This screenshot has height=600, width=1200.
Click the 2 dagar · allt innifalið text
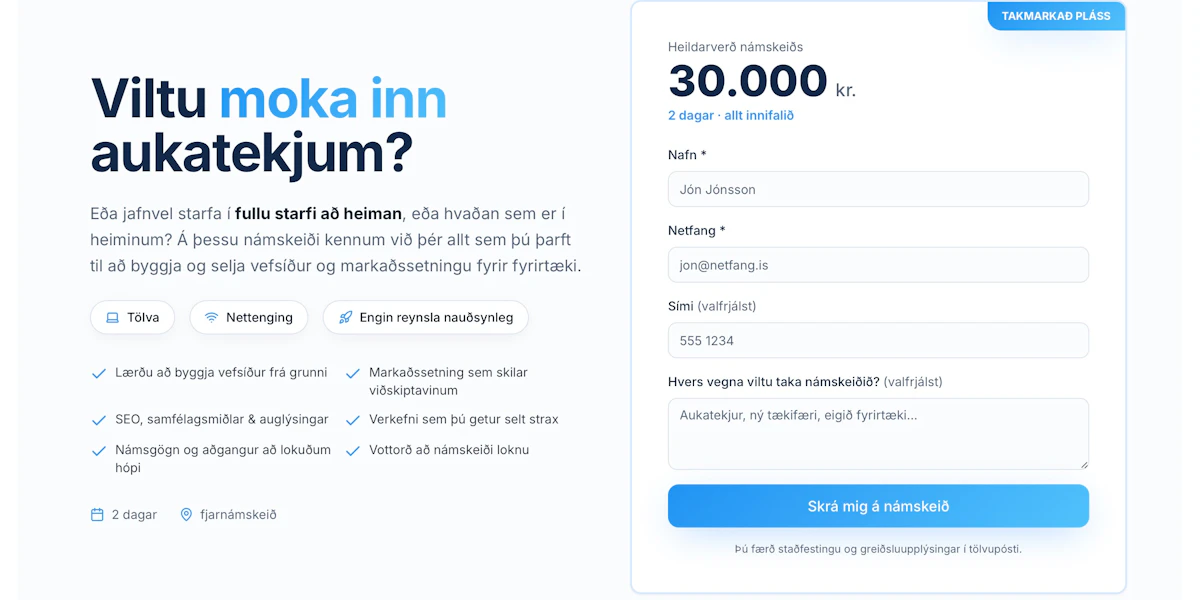coord(731,116)
